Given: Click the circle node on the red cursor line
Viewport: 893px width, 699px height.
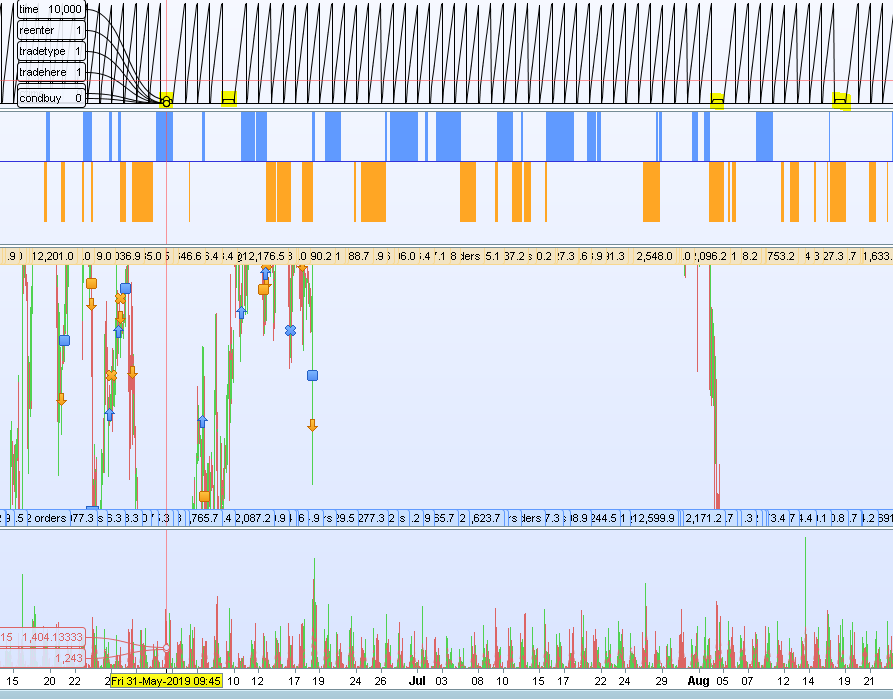Looking at the screenshot, I should 166,103.
